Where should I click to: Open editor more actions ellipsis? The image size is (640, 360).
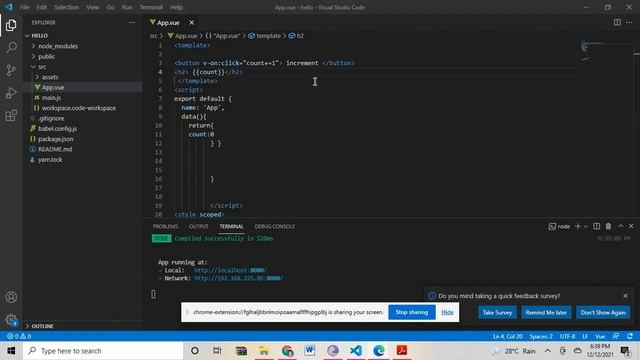tap(629, 22)
